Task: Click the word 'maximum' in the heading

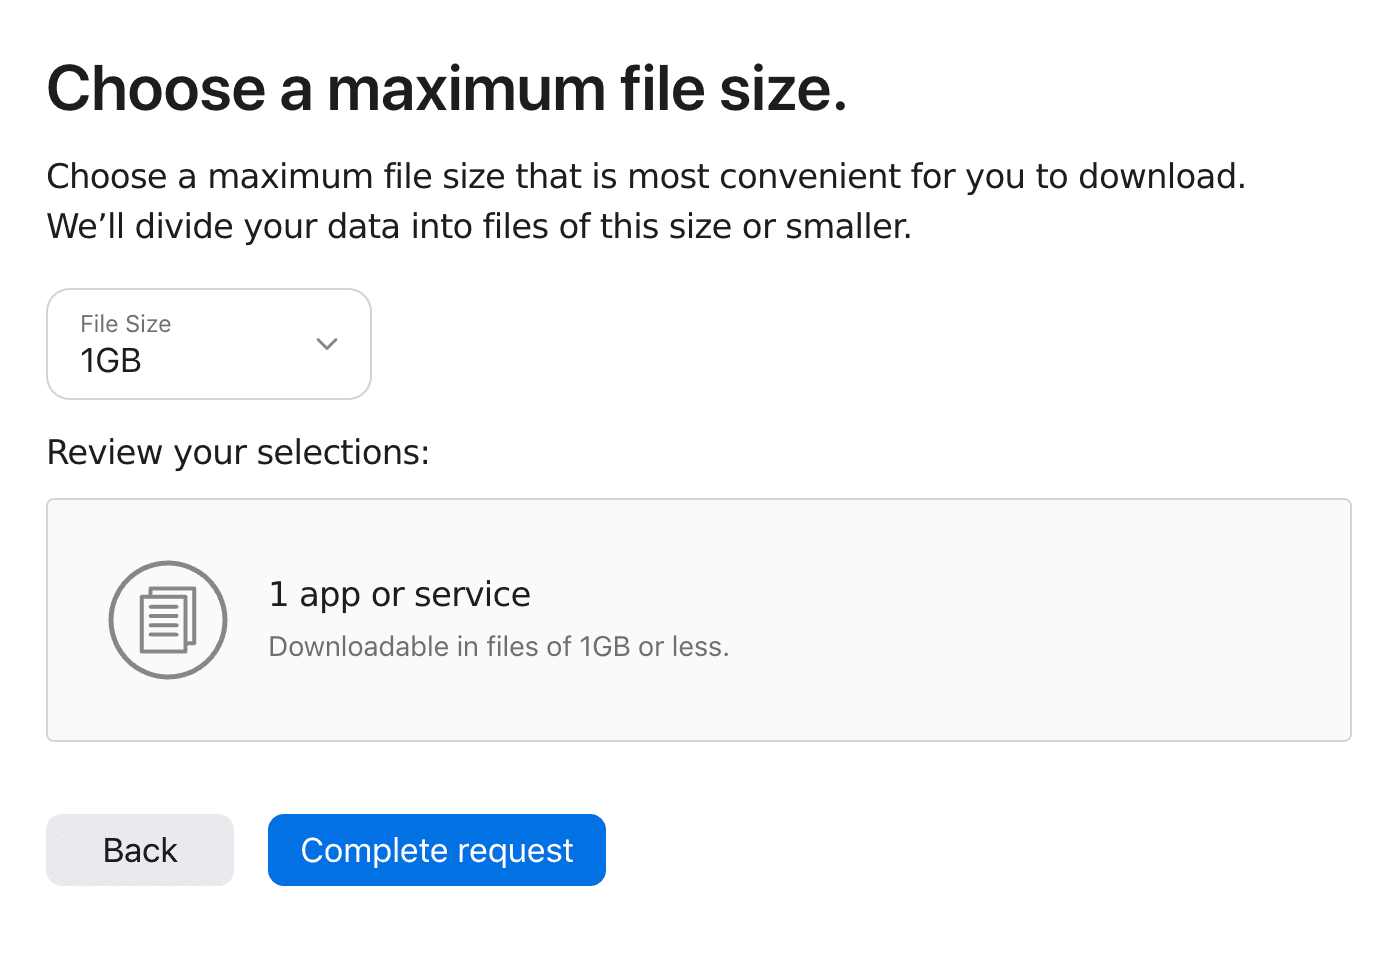Action: pyautogui.click(x=466, y=89)
